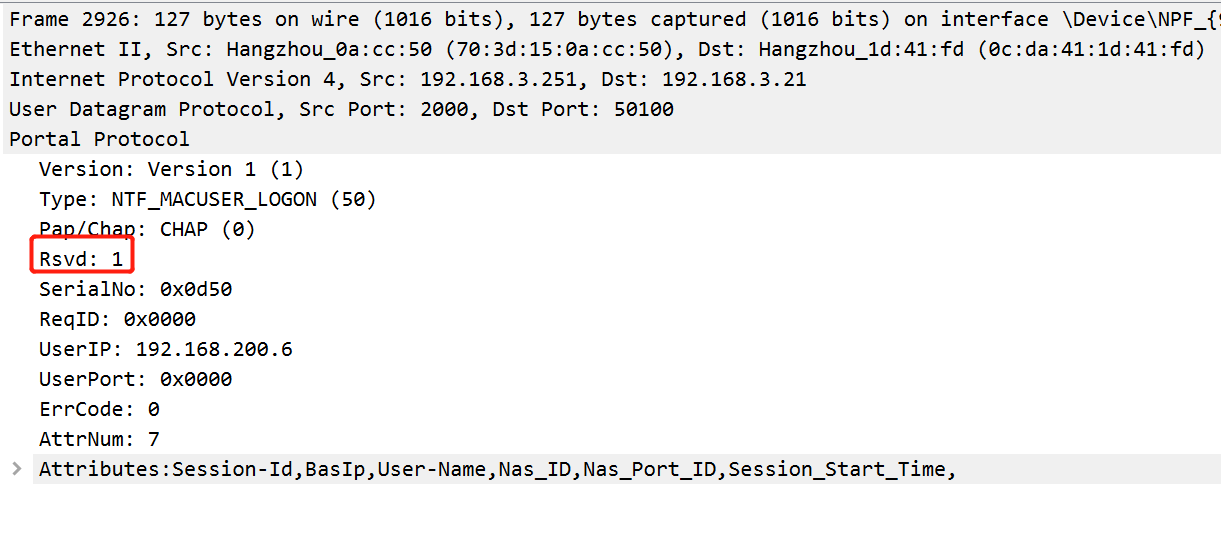Click the AttrNum: 7 field
This screenshot has width=1221, height=541.
tap(99, 439)
